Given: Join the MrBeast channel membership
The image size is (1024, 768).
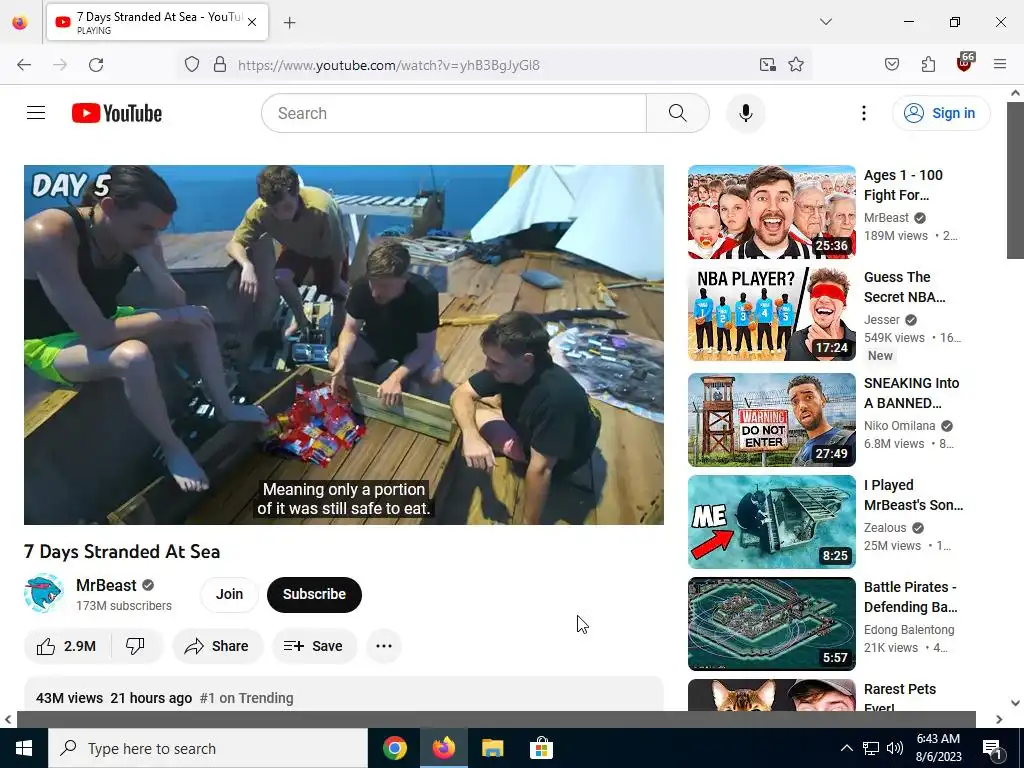Looking at the screenshot, I should pos(229,594).
